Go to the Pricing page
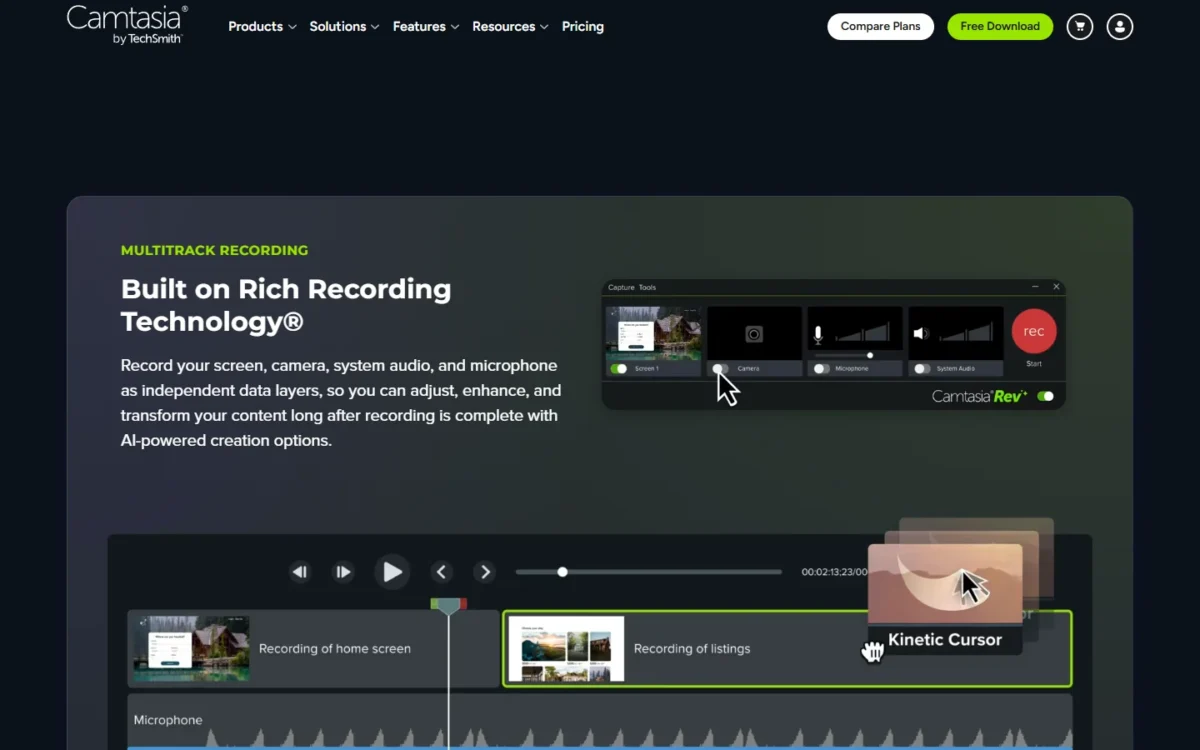Image resolution: width=1200 pixels, height=750 pixels. (x=583, y=27)
